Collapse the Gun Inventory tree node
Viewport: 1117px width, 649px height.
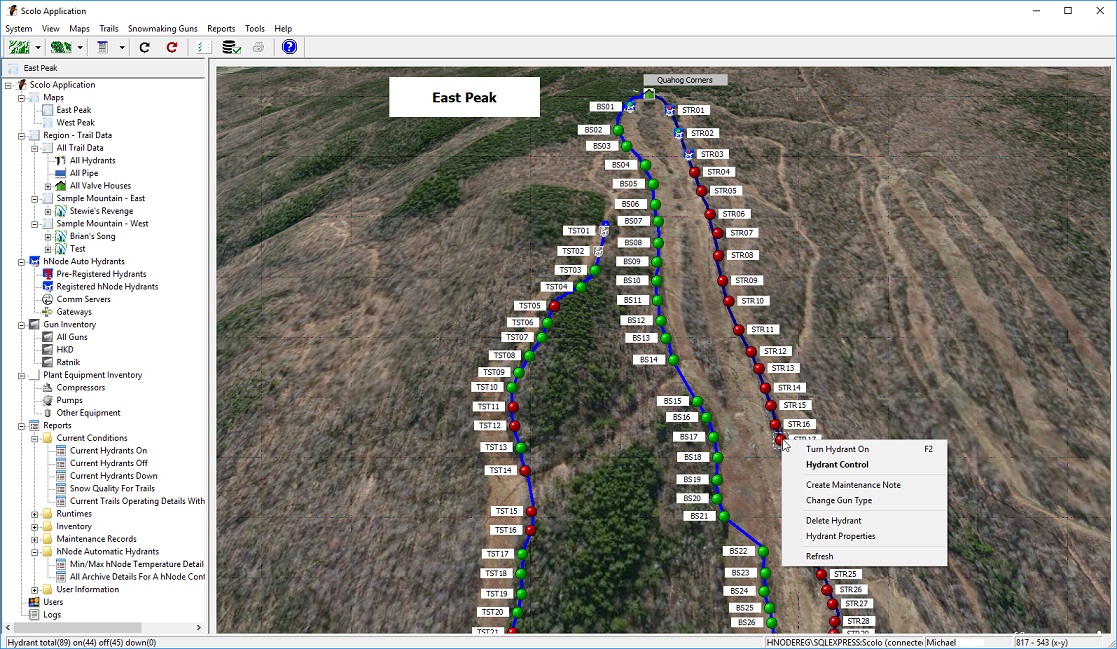coord(21,325)
